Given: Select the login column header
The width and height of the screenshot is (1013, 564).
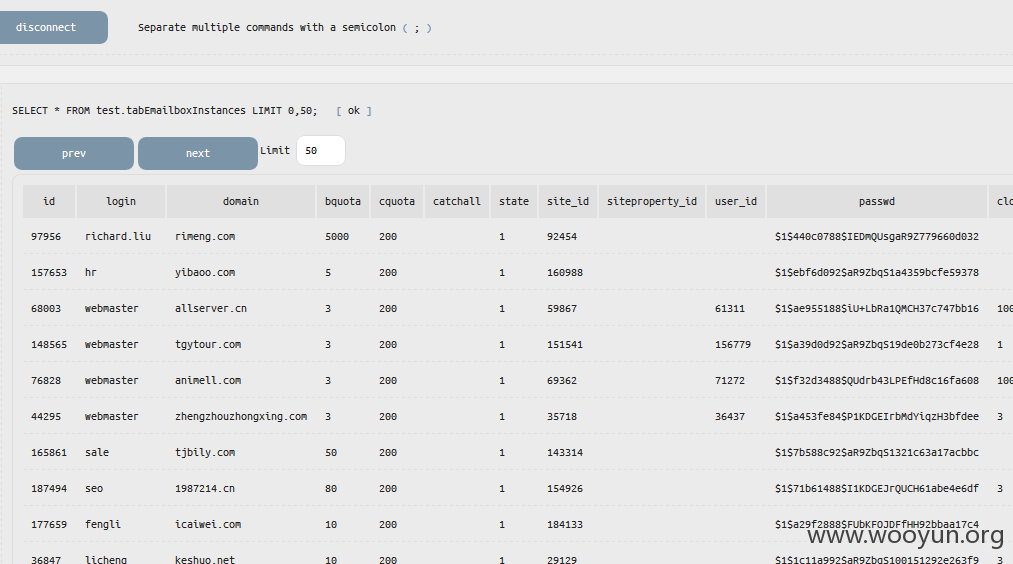Looking at the screenshot, I should click(x=121, y=202).
